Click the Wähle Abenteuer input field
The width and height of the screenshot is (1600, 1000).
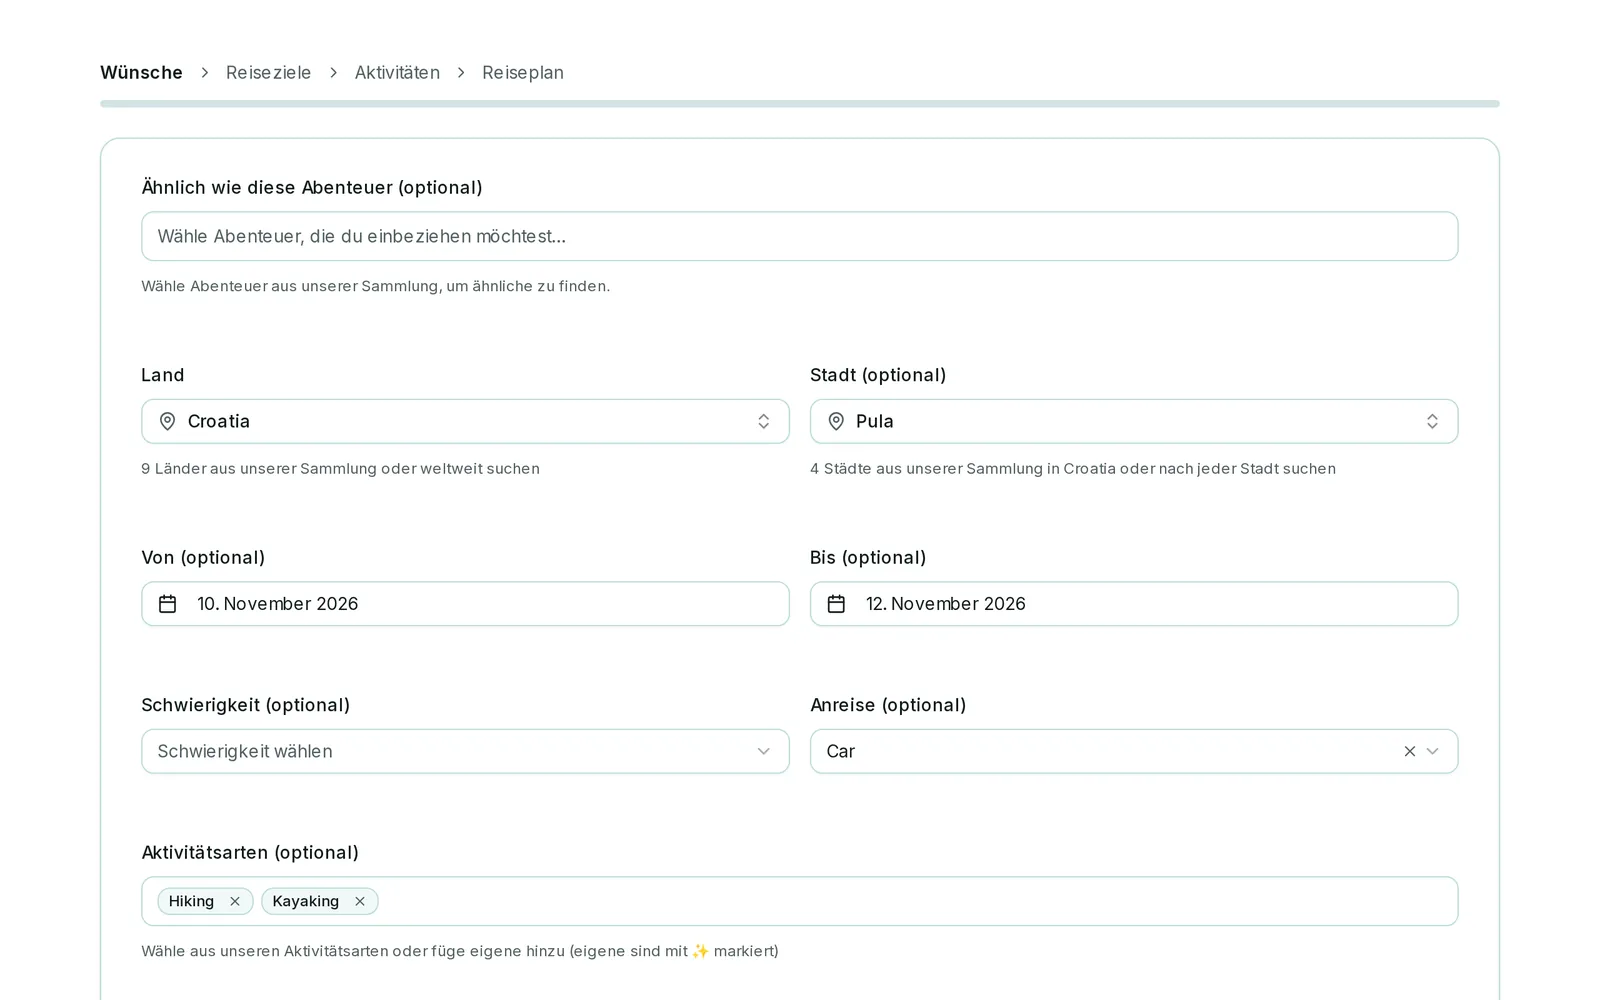point(800,236)
